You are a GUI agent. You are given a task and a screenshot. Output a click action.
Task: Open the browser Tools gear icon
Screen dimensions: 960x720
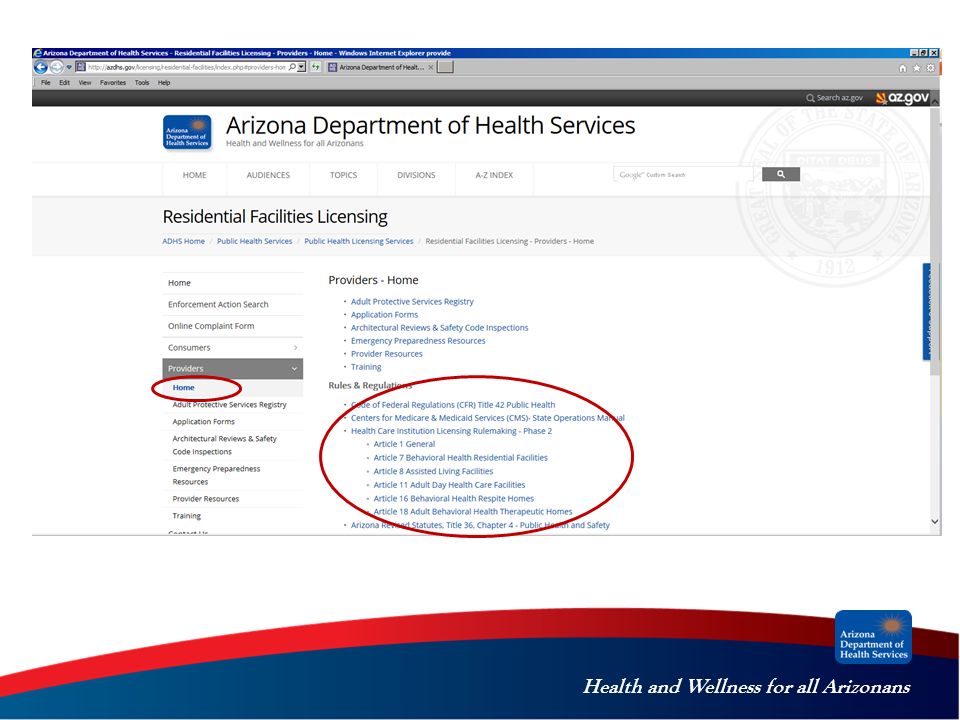point(931,68)
